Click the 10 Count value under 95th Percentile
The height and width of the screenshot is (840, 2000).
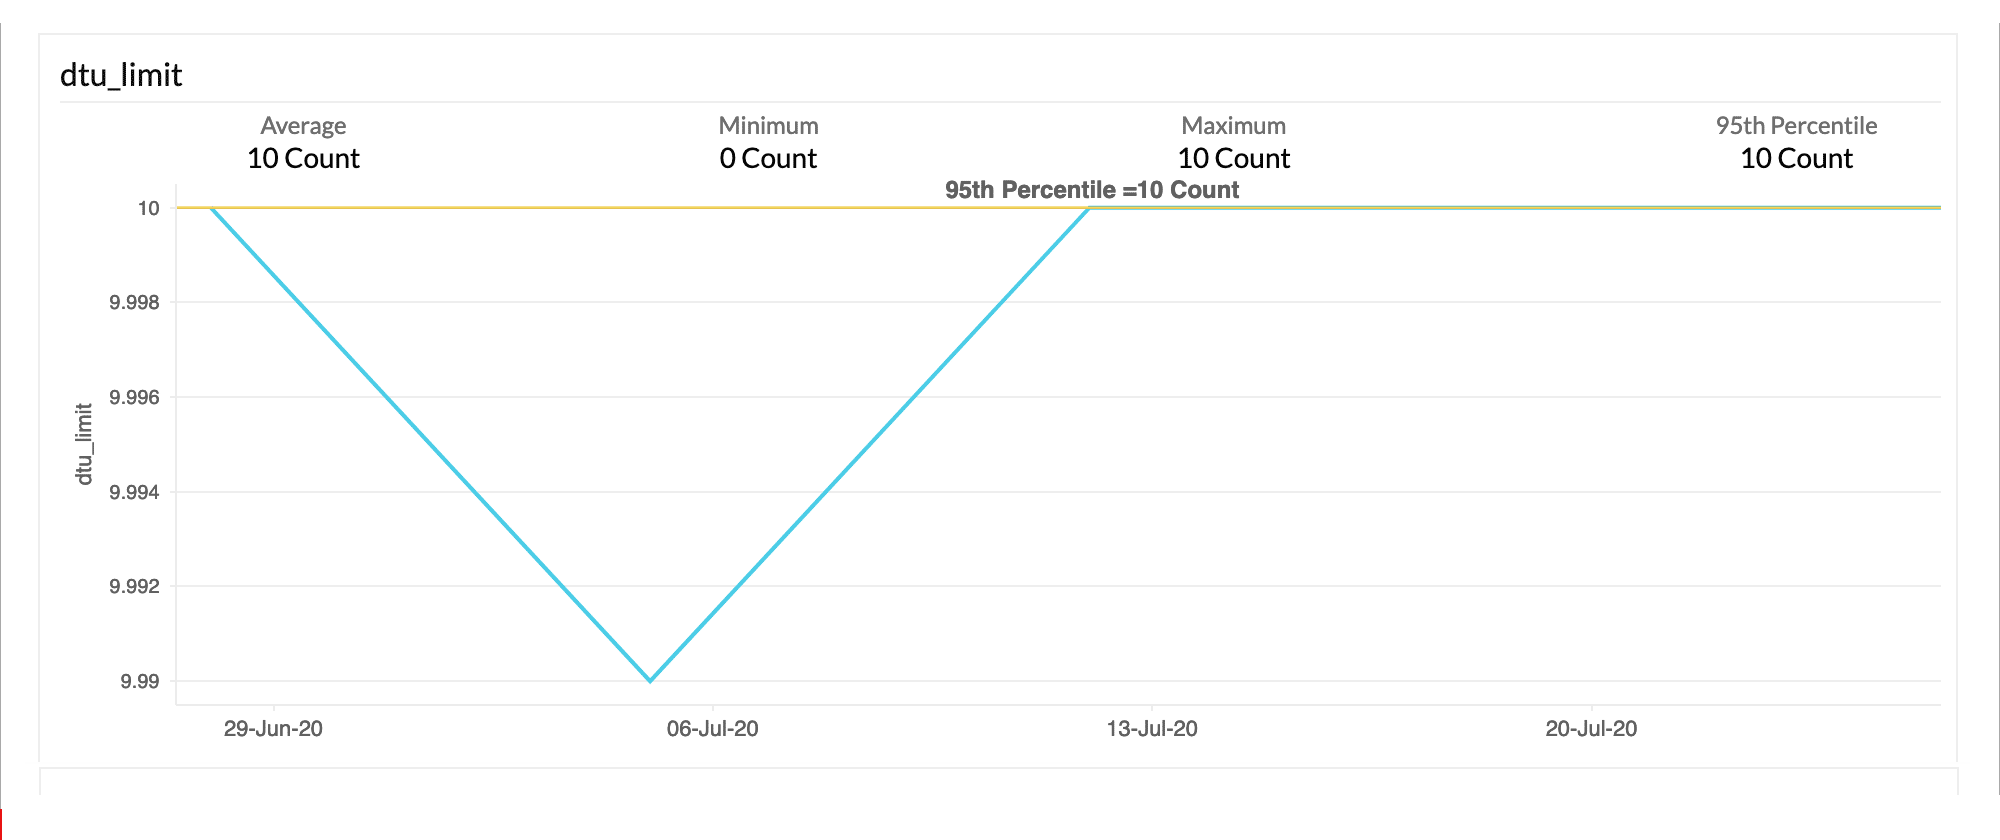(1796, 158)
